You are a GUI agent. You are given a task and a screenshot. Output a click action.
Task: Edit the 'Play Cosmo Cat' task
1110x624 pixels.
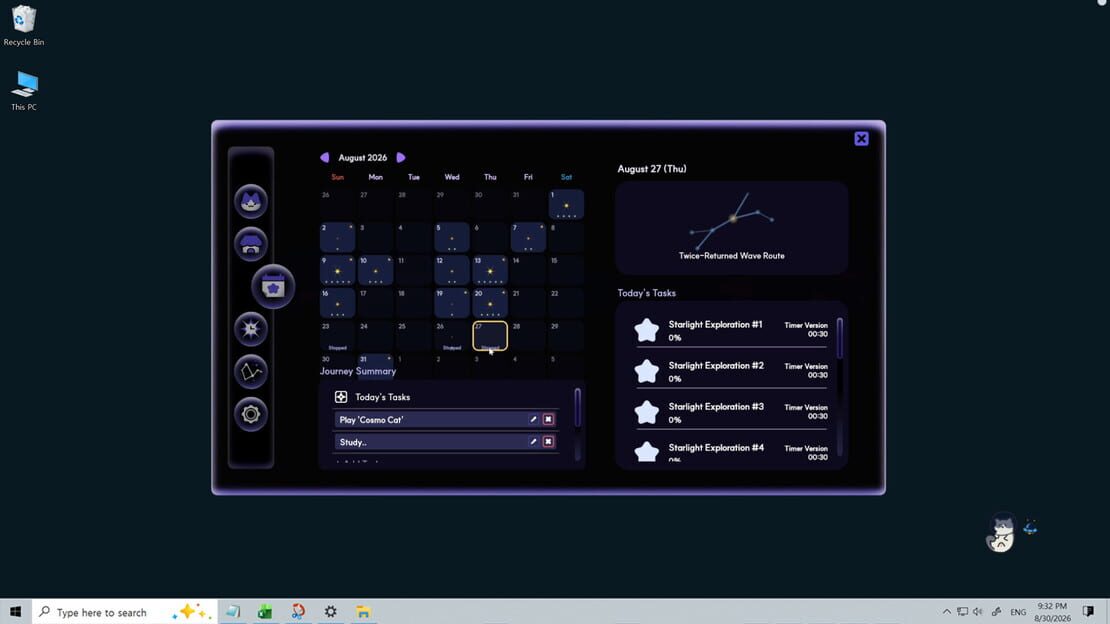533,419
